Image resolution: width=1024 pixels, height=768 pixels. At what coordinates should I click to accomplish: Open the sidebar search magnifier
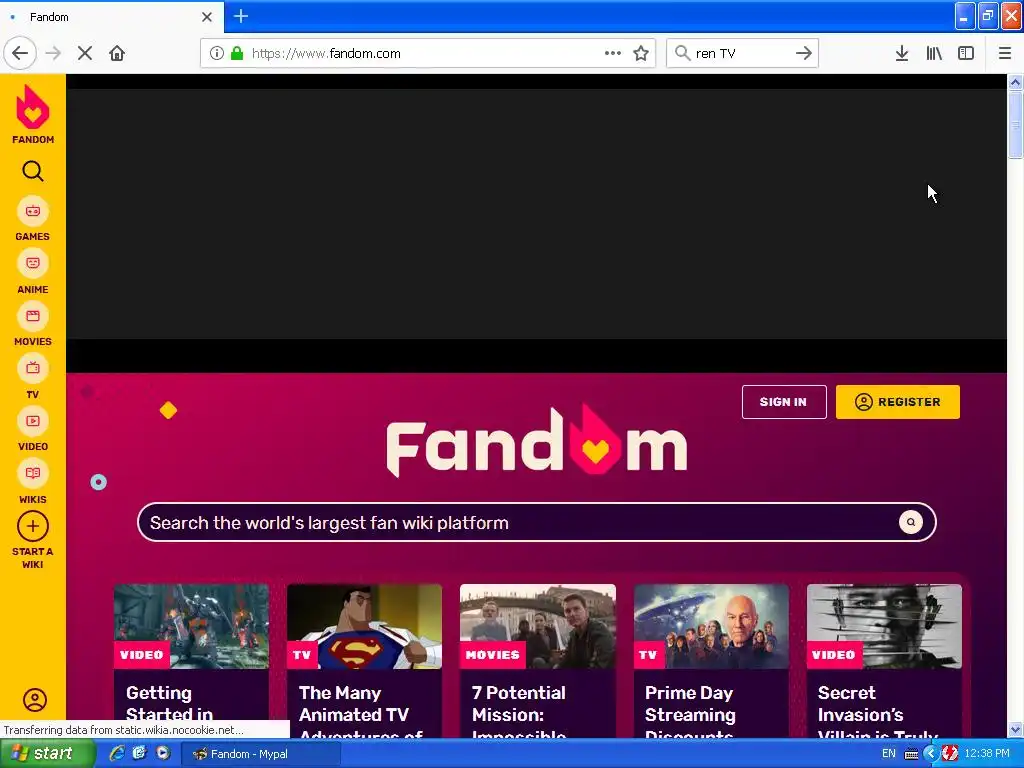[33, 171]
